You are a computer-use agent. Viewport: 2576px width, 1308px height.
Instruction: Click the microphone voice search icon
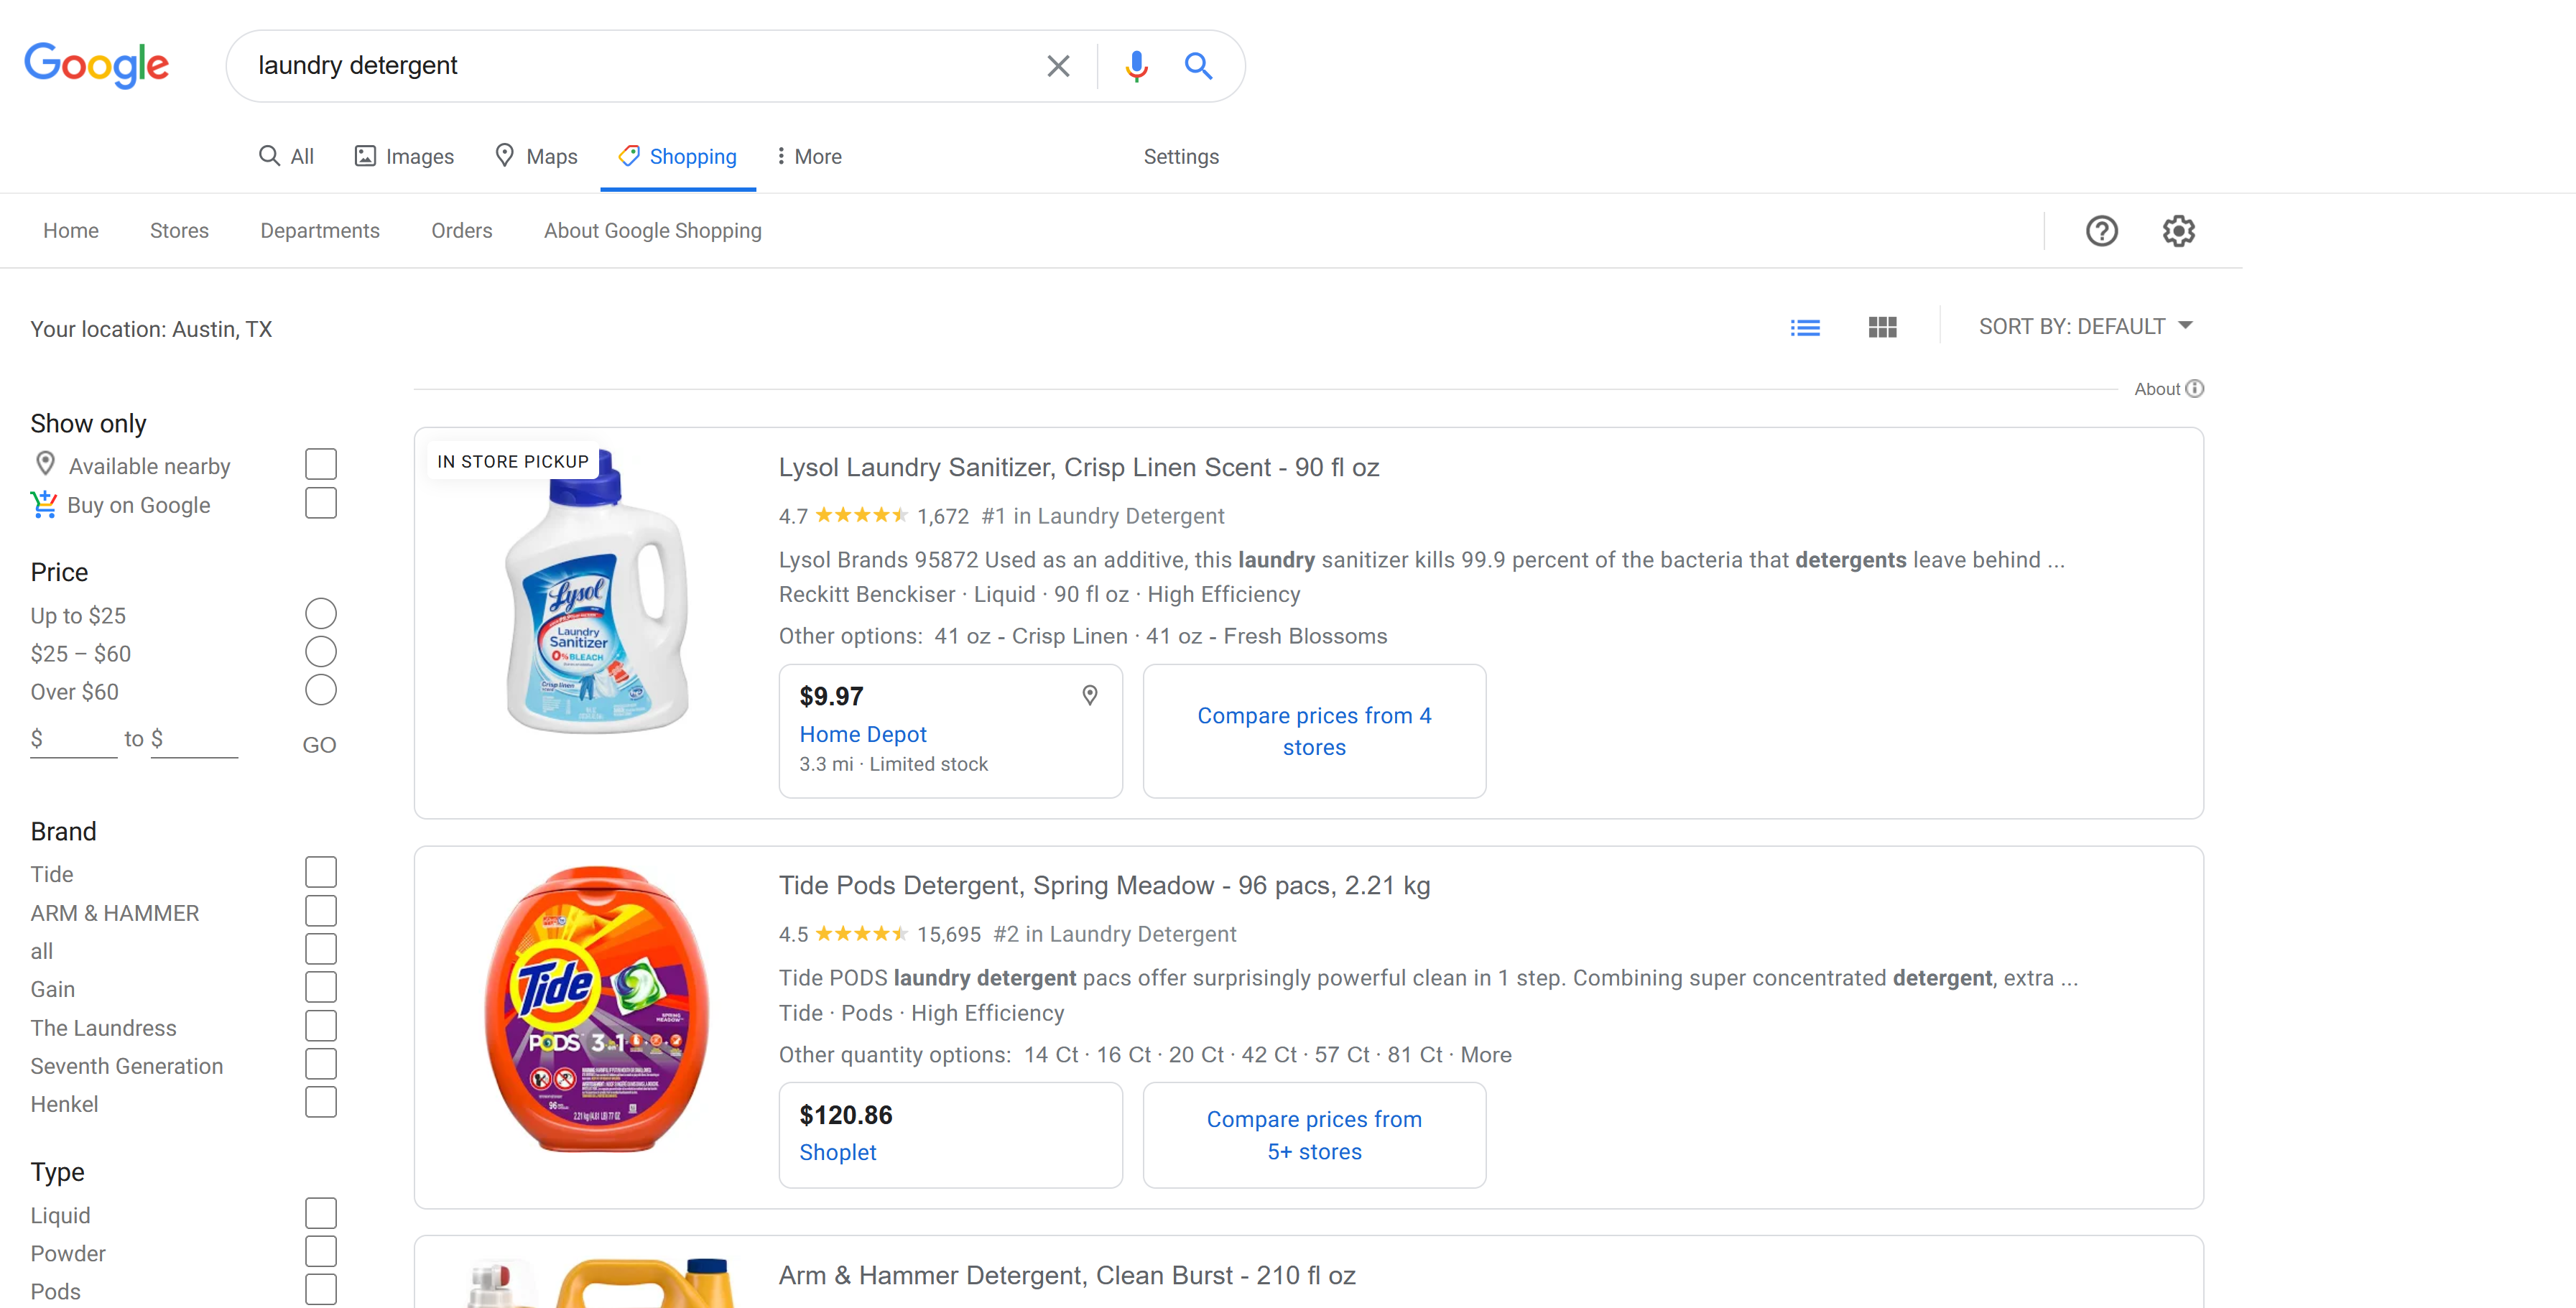[x=1136, y=66]
